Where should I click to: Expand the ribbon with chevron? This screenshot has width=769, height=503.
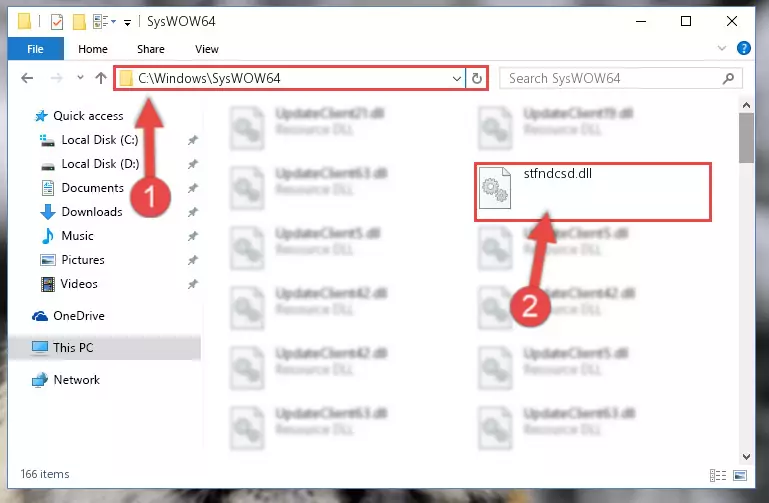point(721,48)
